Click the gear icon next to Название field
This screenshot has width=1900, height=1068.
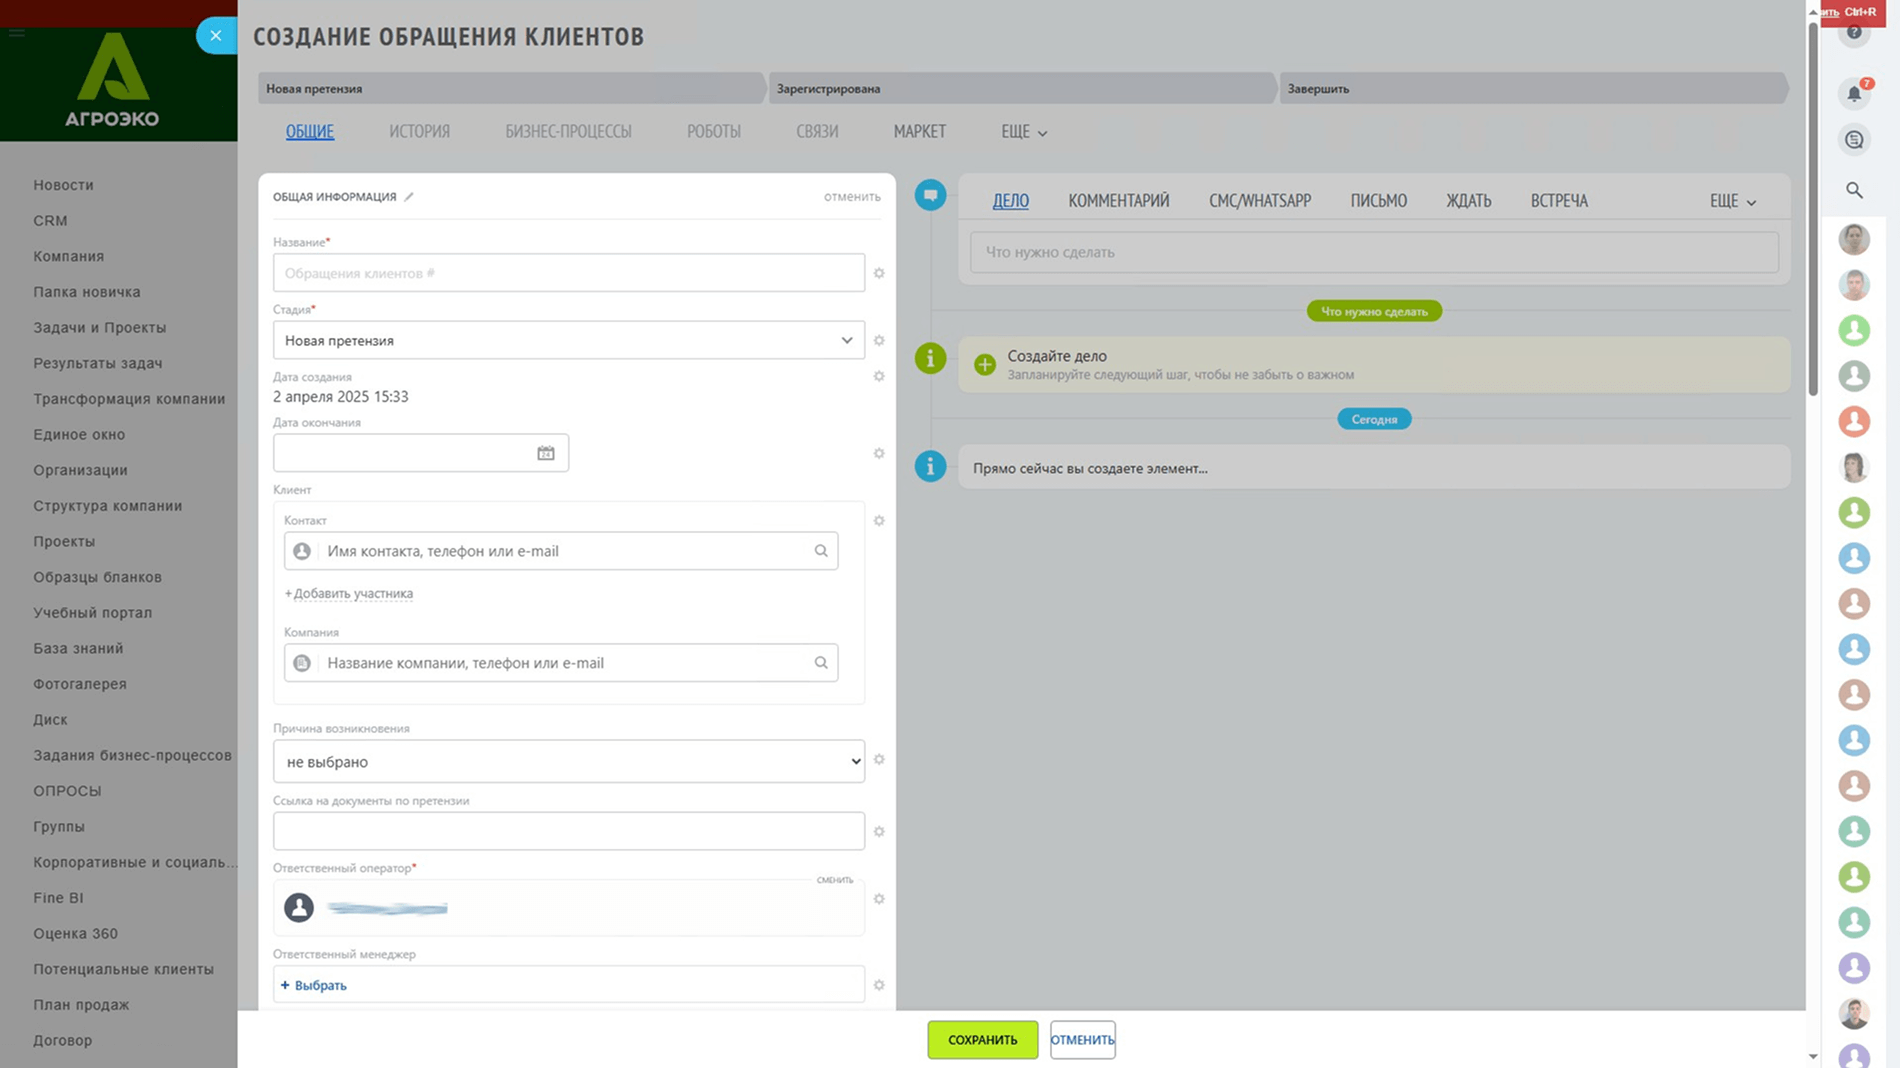click(879, 273)
